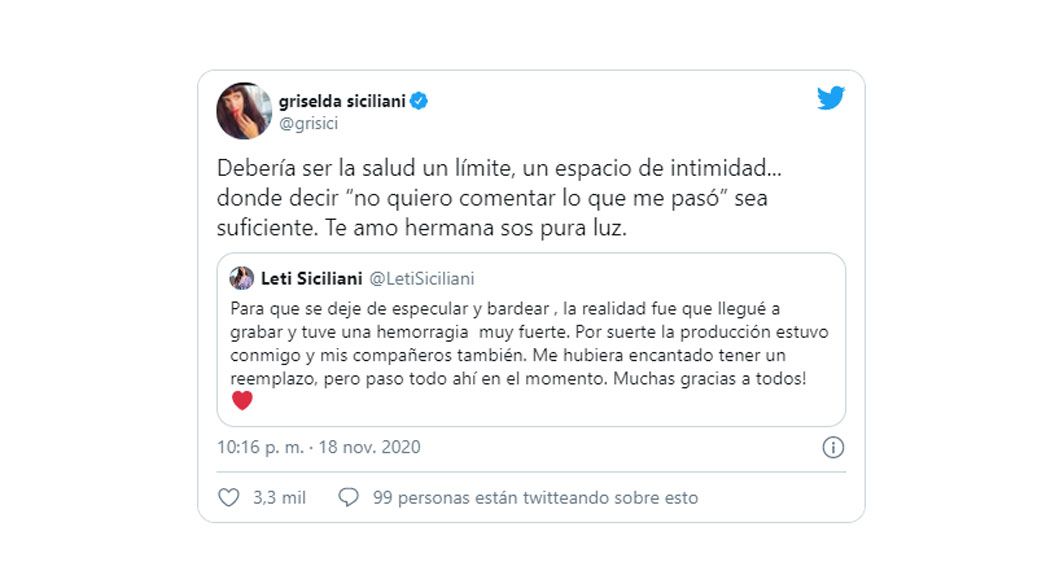The height and width of the screenshot is (576, 1060).
Task: Click the red heart emoji in quoted tweet
Action: tap(242, 401)
